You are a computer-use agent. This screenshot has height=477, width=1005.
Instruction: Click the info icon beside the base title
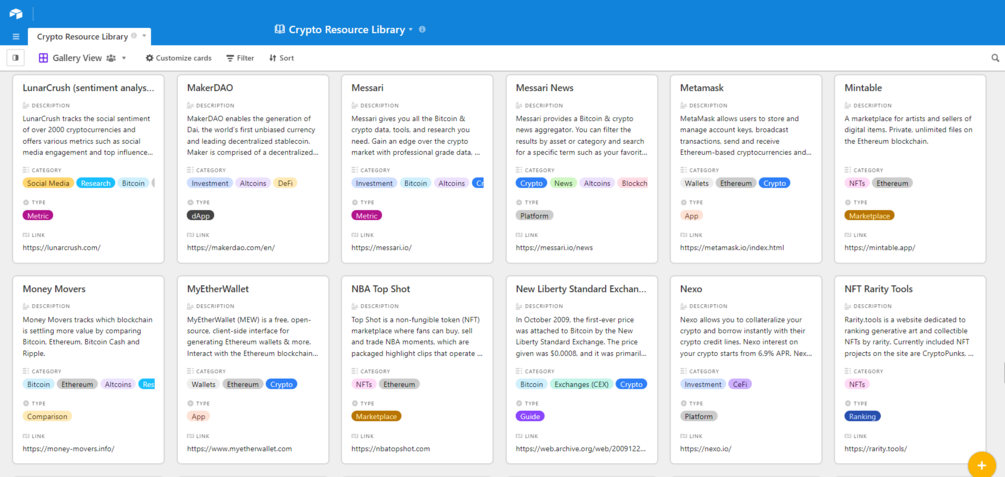coord(422,30)
